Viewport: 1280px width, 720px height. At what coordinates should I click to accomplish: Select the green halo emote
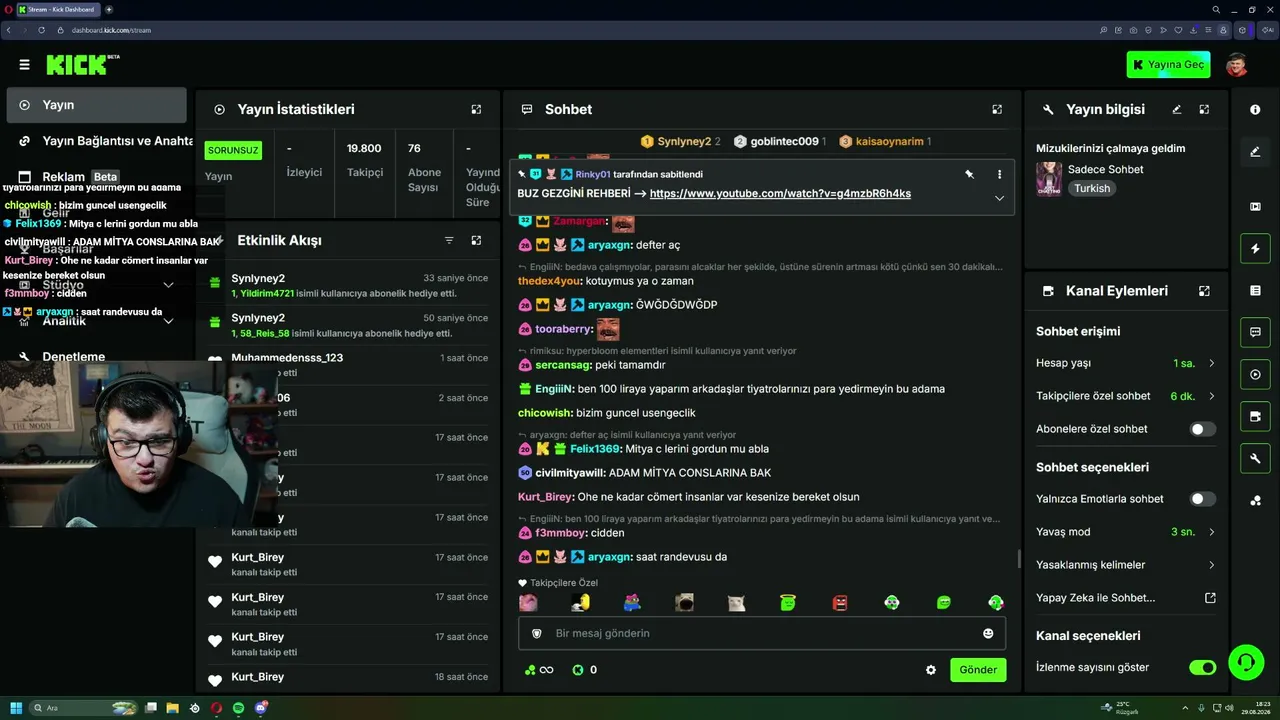[788, 602]
